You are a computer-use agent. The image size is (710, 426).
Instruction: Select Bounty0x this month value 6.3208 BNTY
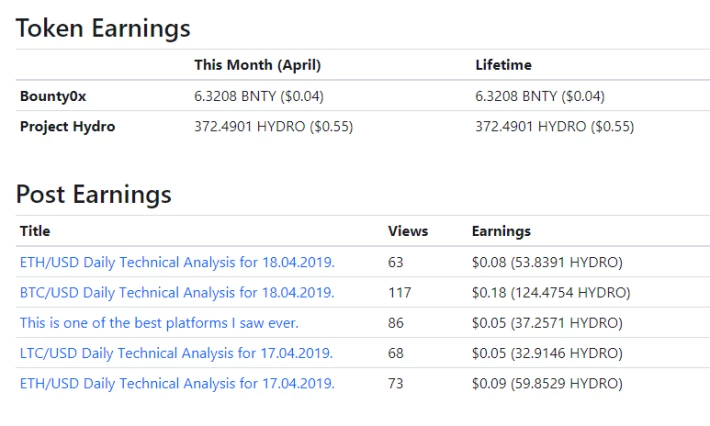(259, 96)
